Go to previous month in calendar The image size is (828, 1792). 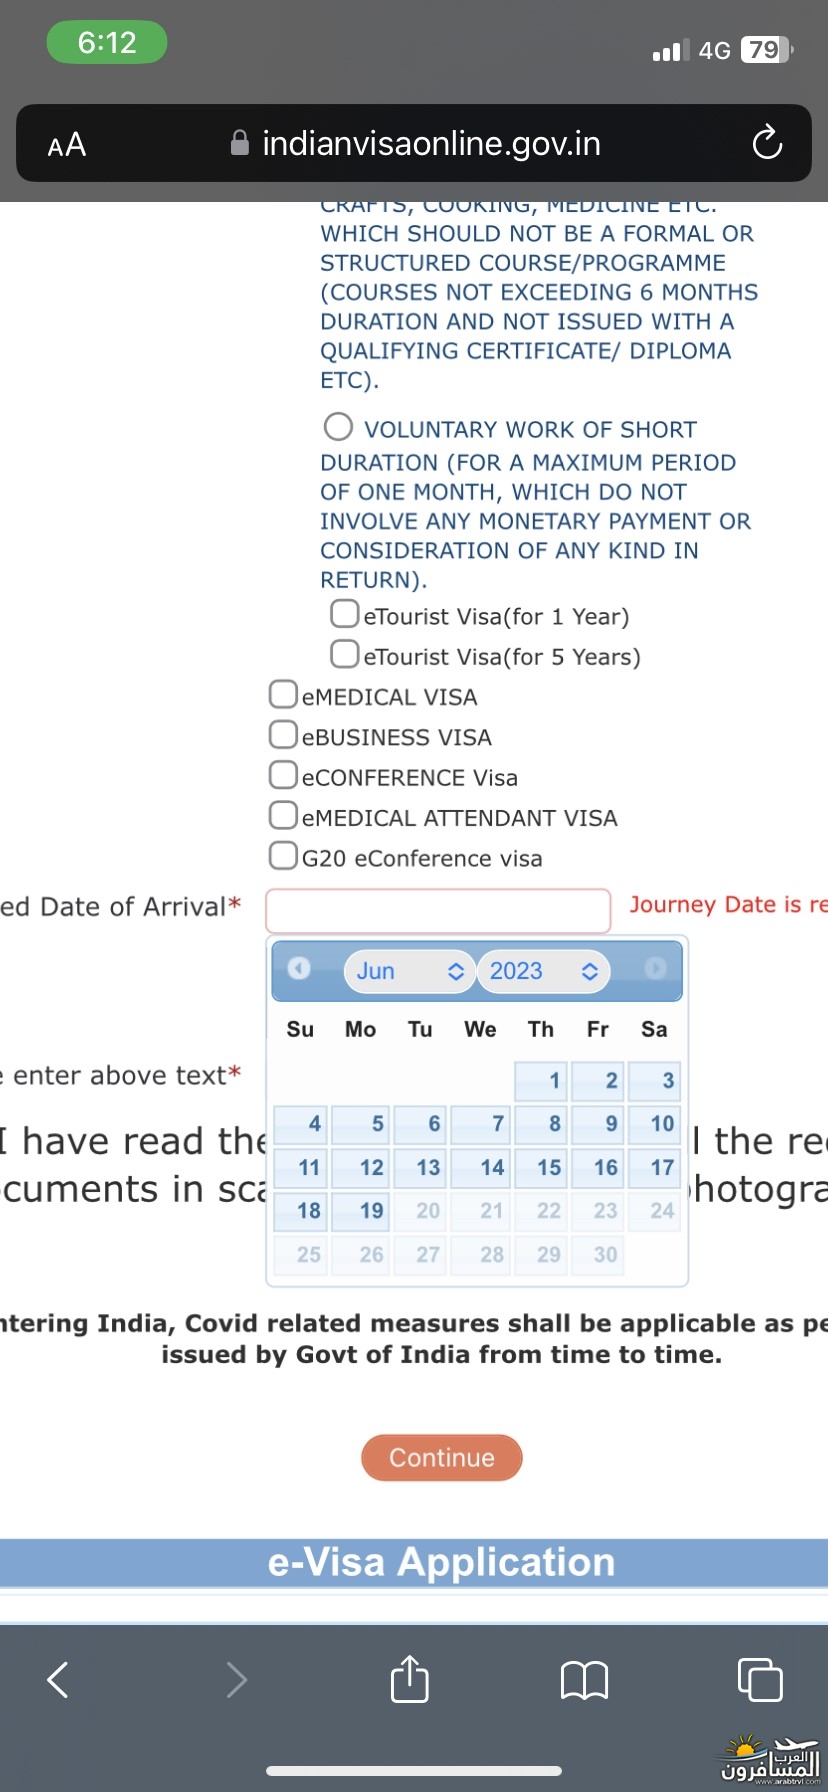coord(299,968)
